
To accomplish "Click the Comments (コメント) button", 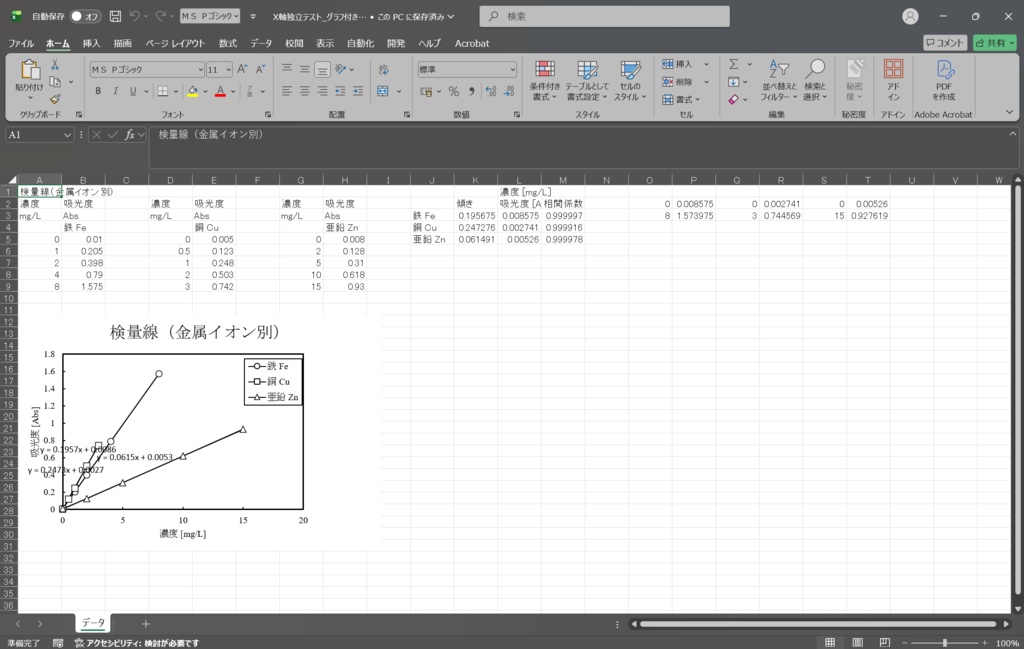I will tap(945, 42).
